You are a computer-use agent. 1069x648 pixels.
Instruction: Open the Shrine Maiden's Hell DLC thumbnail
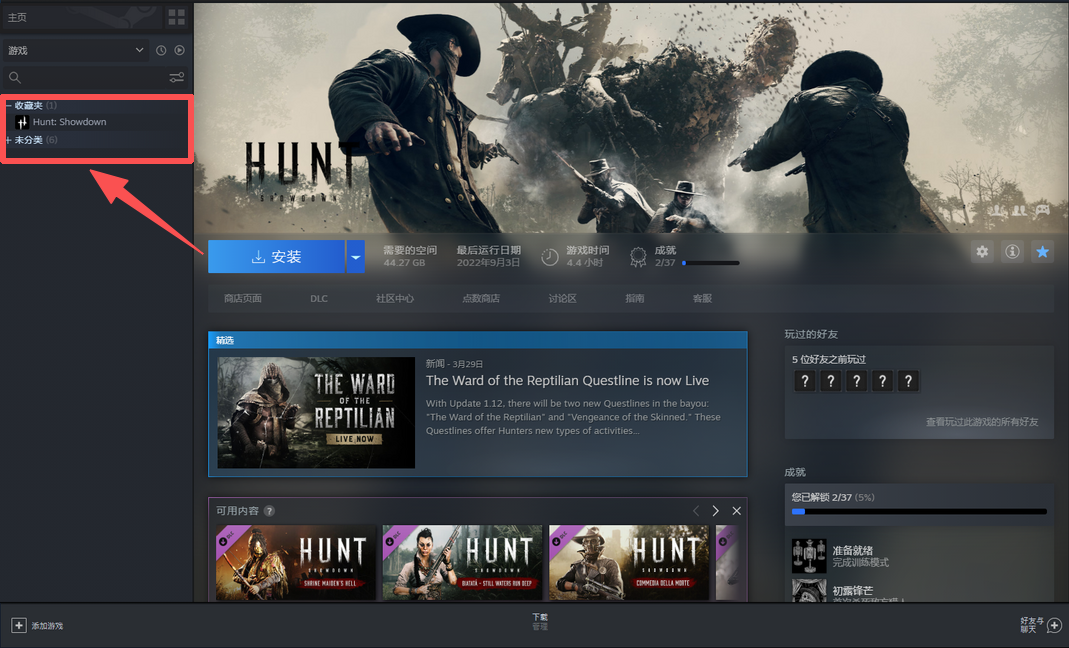[x=296, y=563]
